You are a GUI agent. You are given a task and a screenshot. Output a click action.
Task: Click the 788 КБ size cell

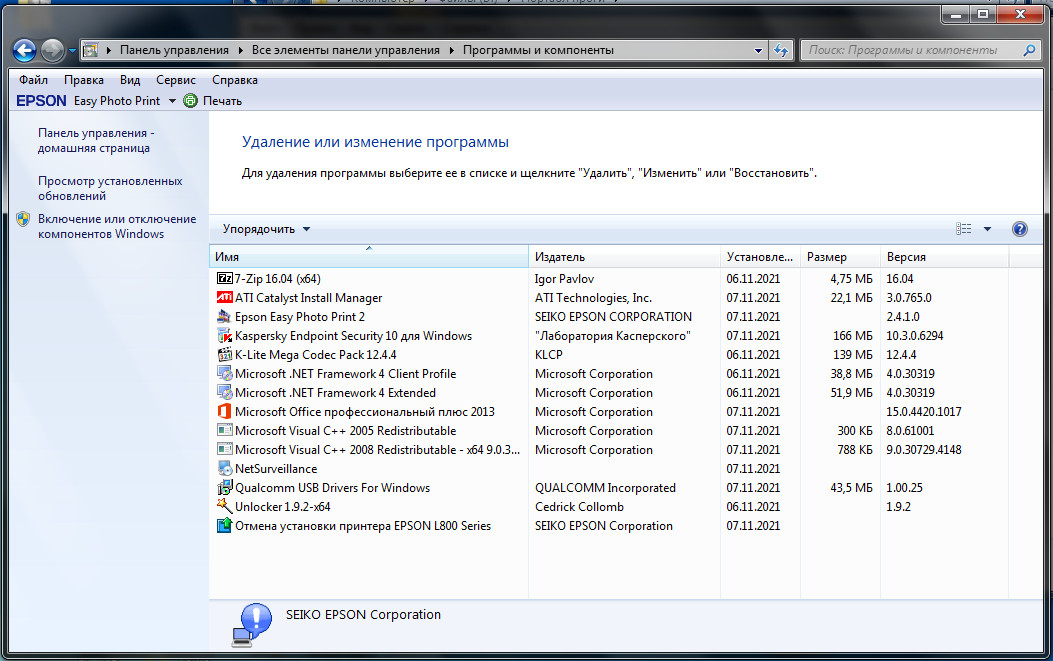coord(855,450)
